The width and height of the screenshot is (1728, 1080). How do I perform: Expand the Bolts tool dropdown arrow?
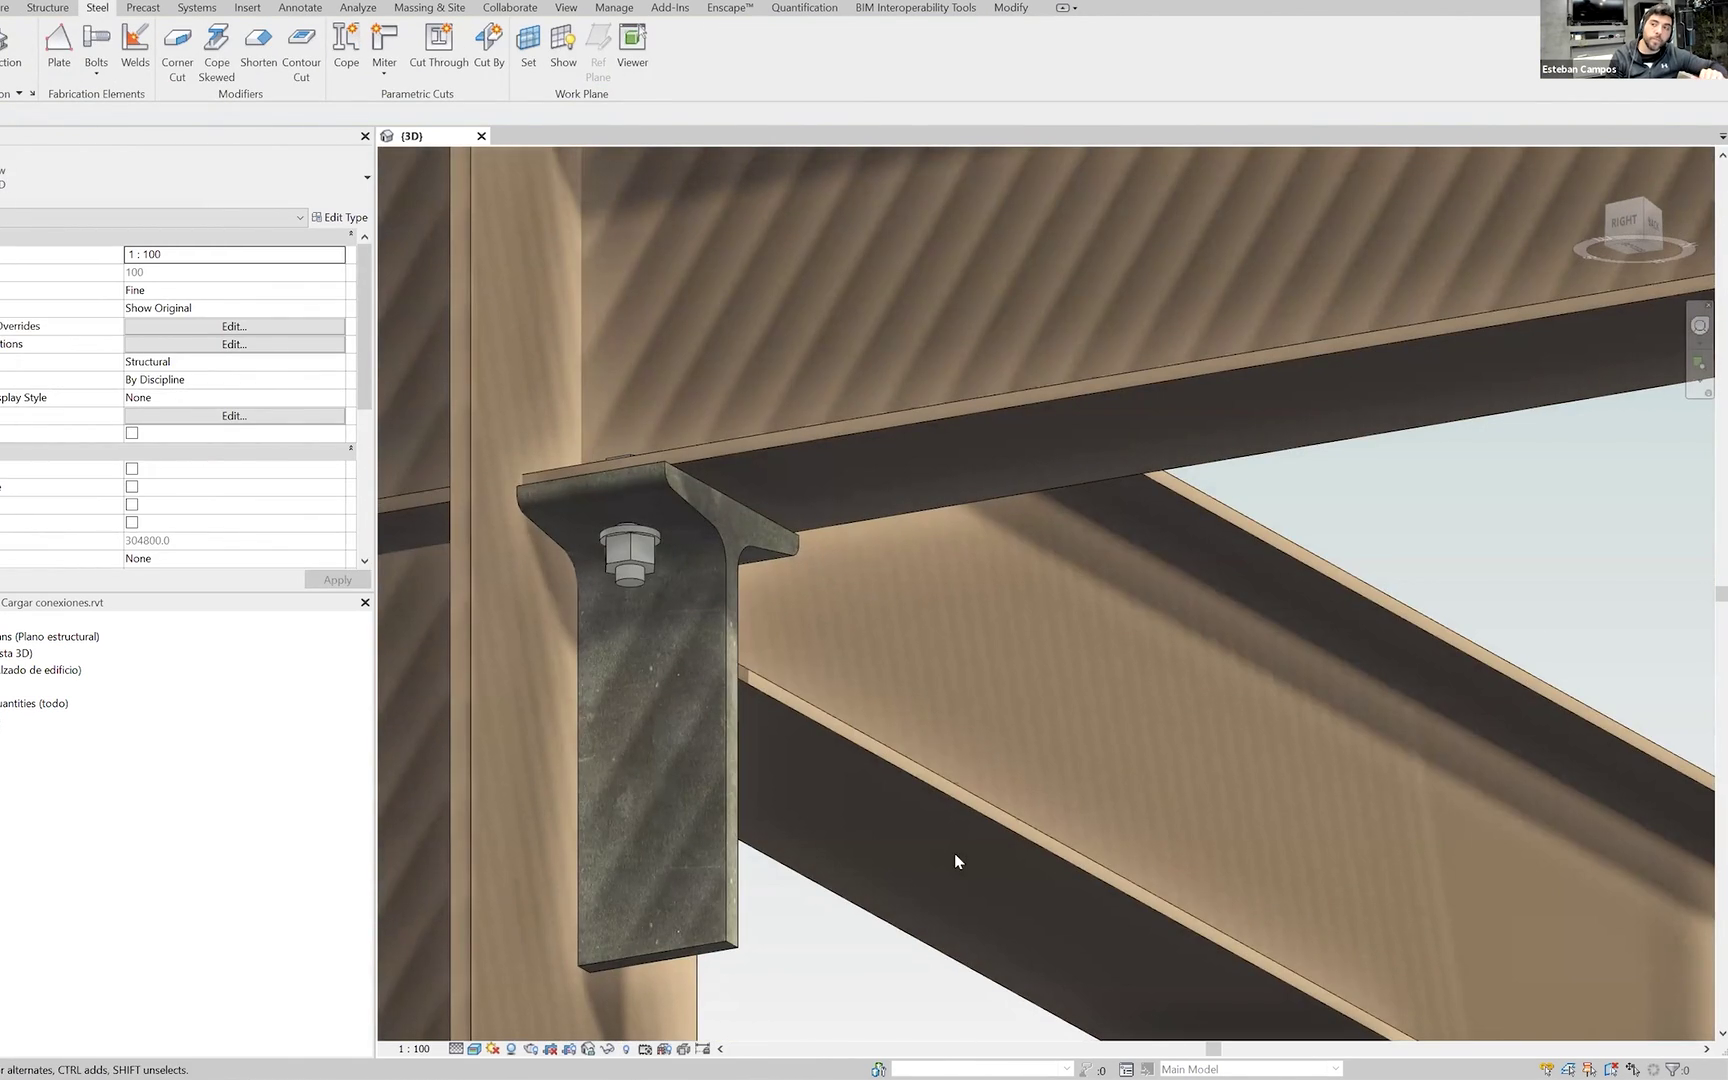(96, 74)
